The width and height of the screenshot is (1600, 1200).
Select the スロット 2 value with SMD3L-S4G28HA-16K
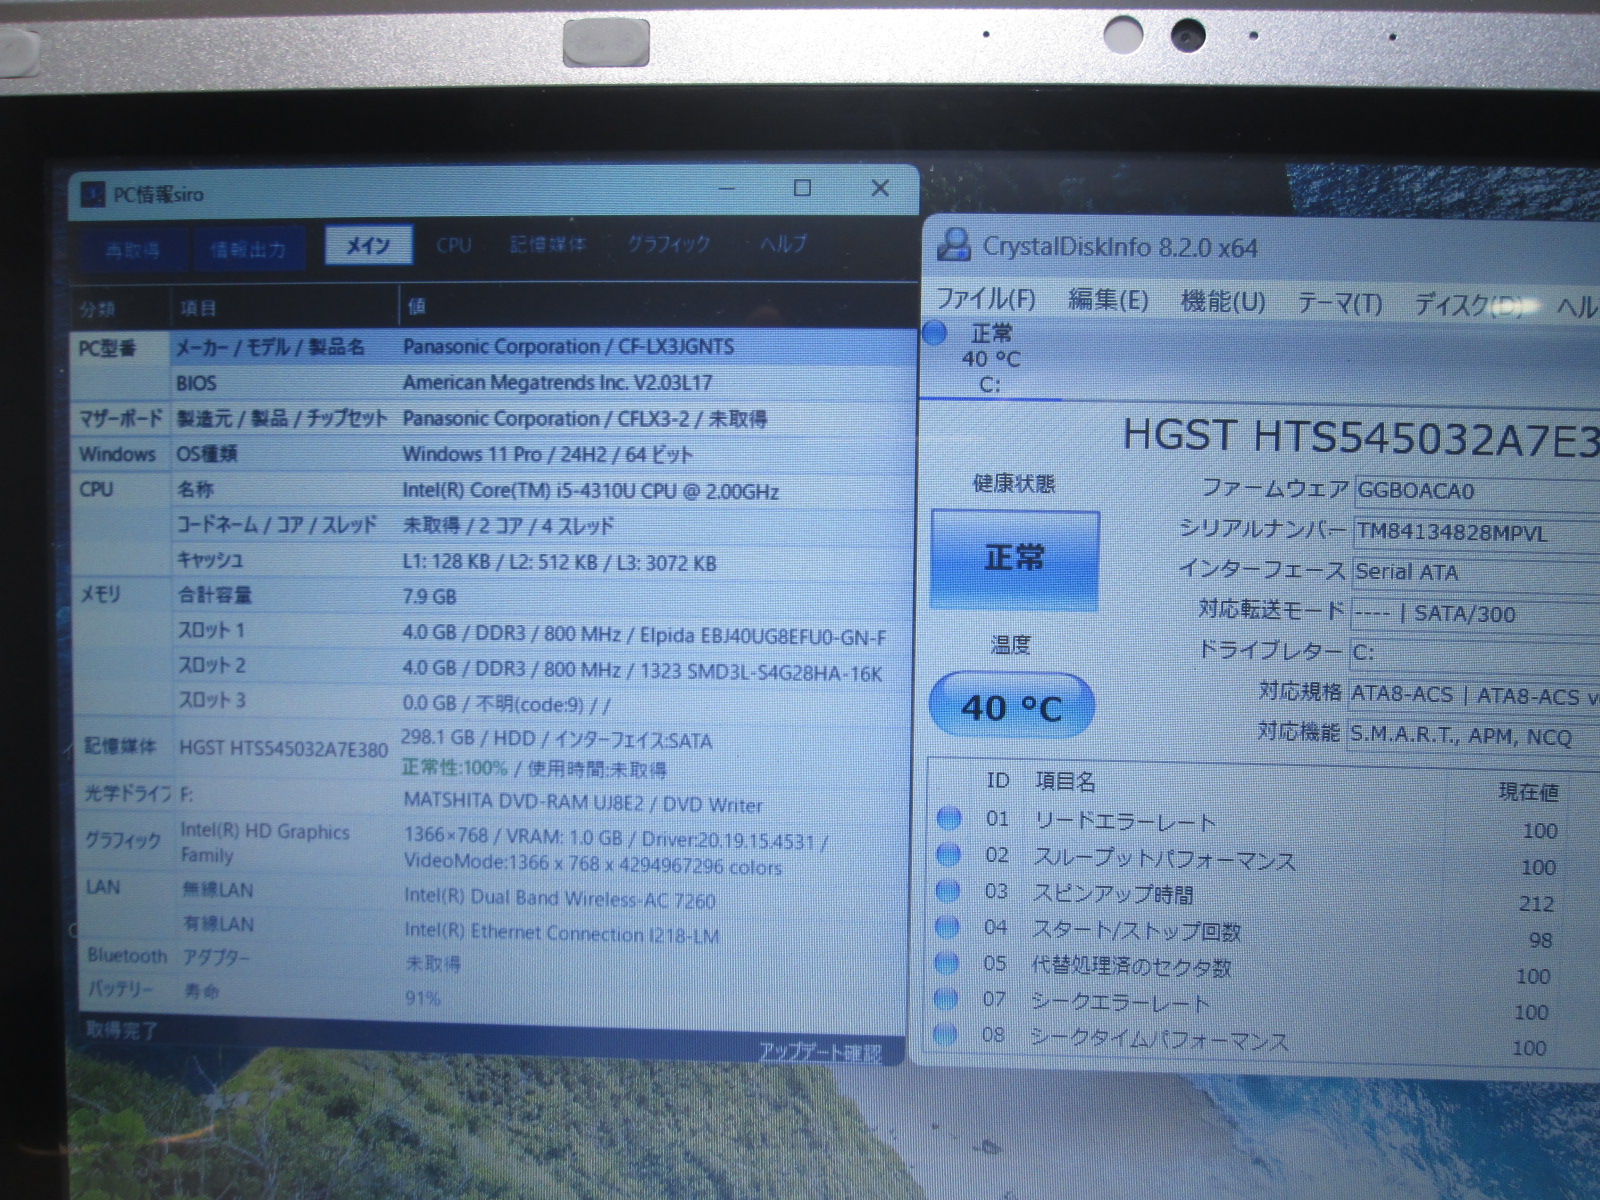642,671
